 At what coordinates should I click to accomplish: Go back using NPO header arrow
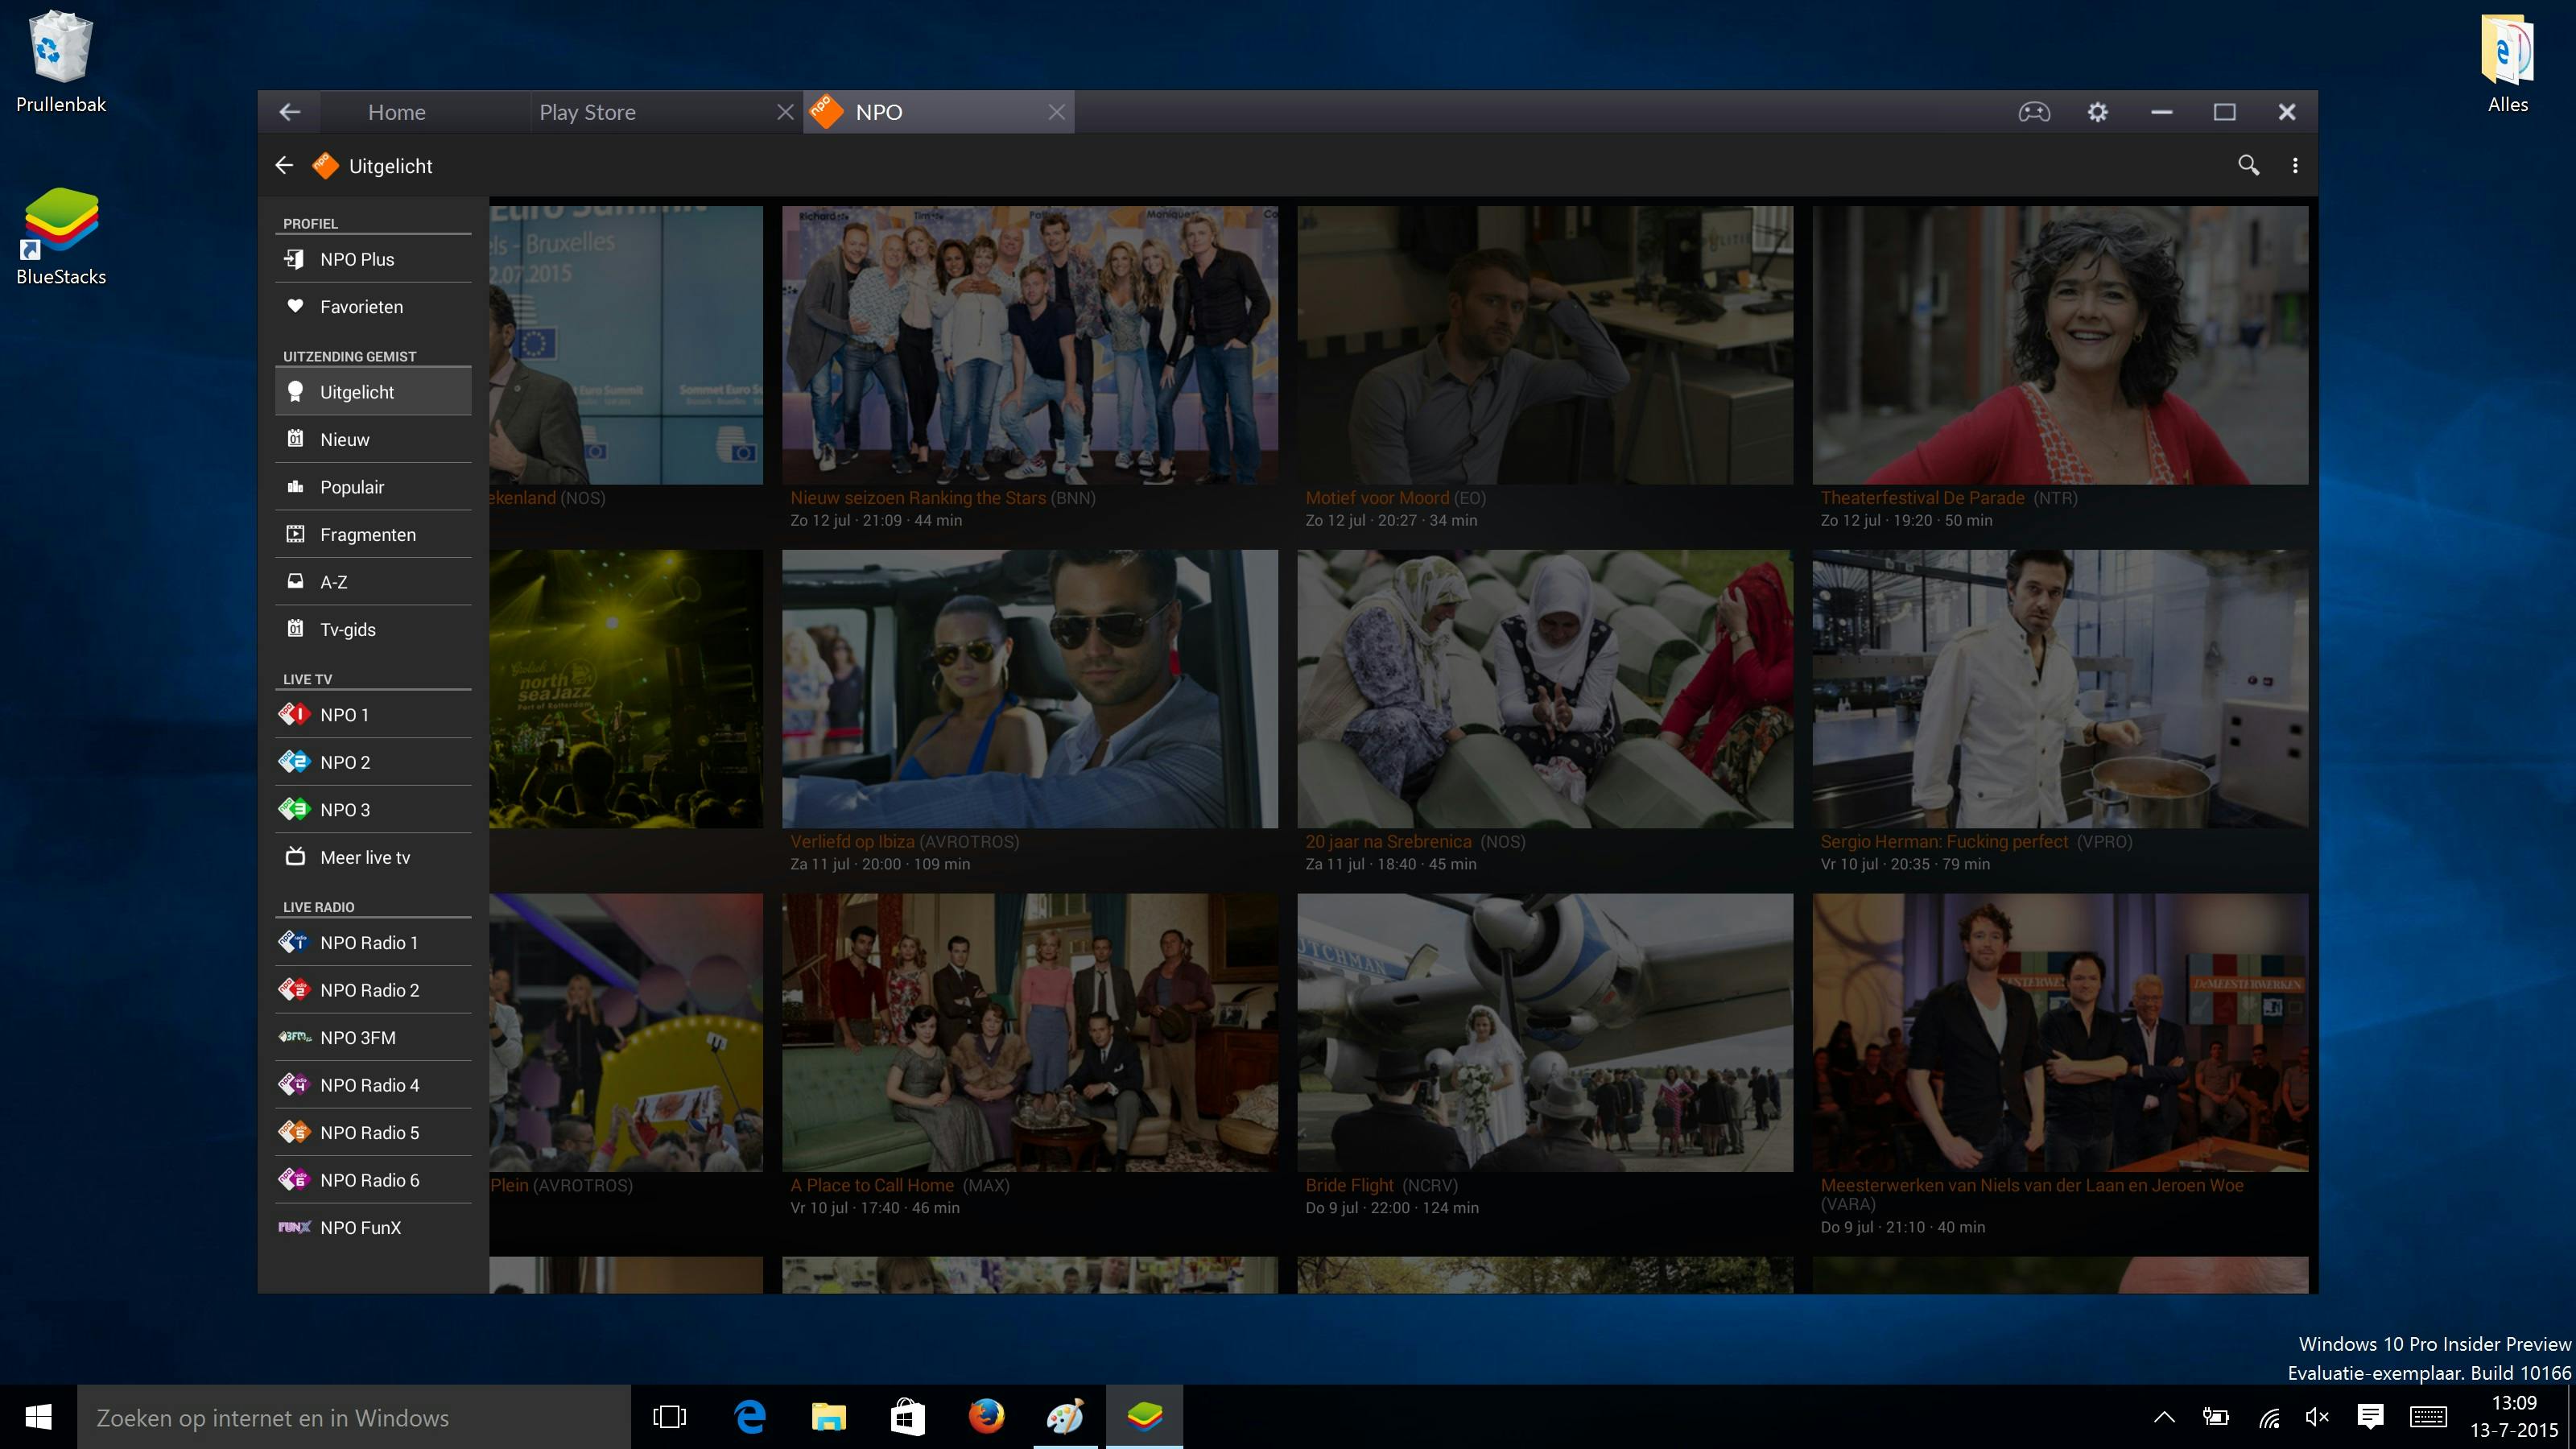click(x=284, y=166)
